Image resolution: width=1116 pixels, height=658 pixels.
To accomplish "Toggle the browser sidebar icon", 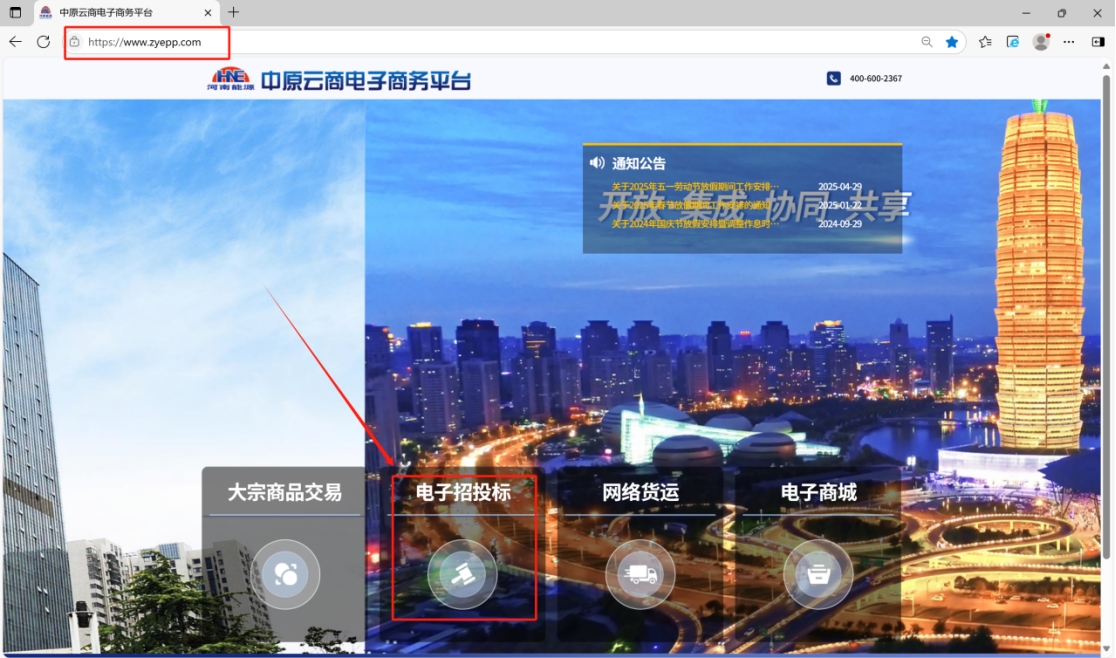I will (1098, 42).
